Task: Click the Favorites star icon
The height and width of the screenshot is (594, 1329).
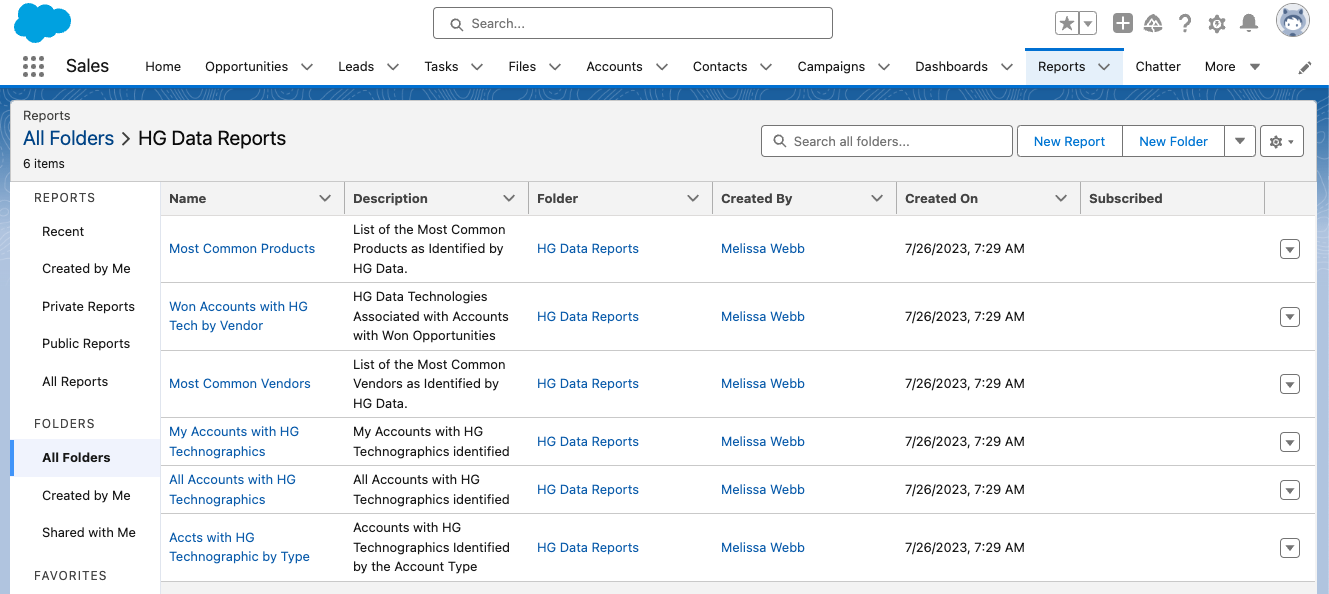Action: click(x=1067, y=23)
